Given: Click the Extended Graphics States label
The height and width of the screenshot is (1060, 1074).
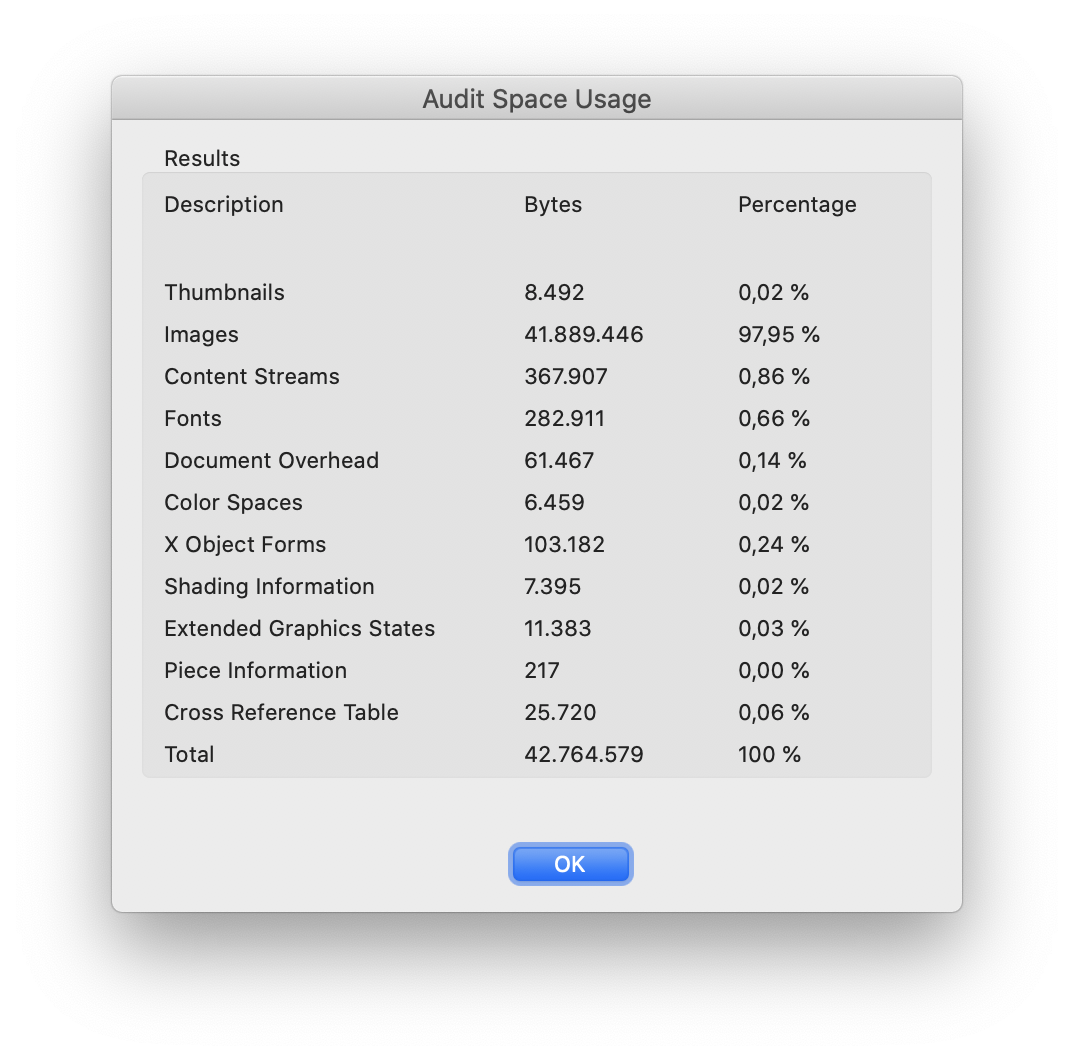Looking at the screenshot, I should click(299, 628).
